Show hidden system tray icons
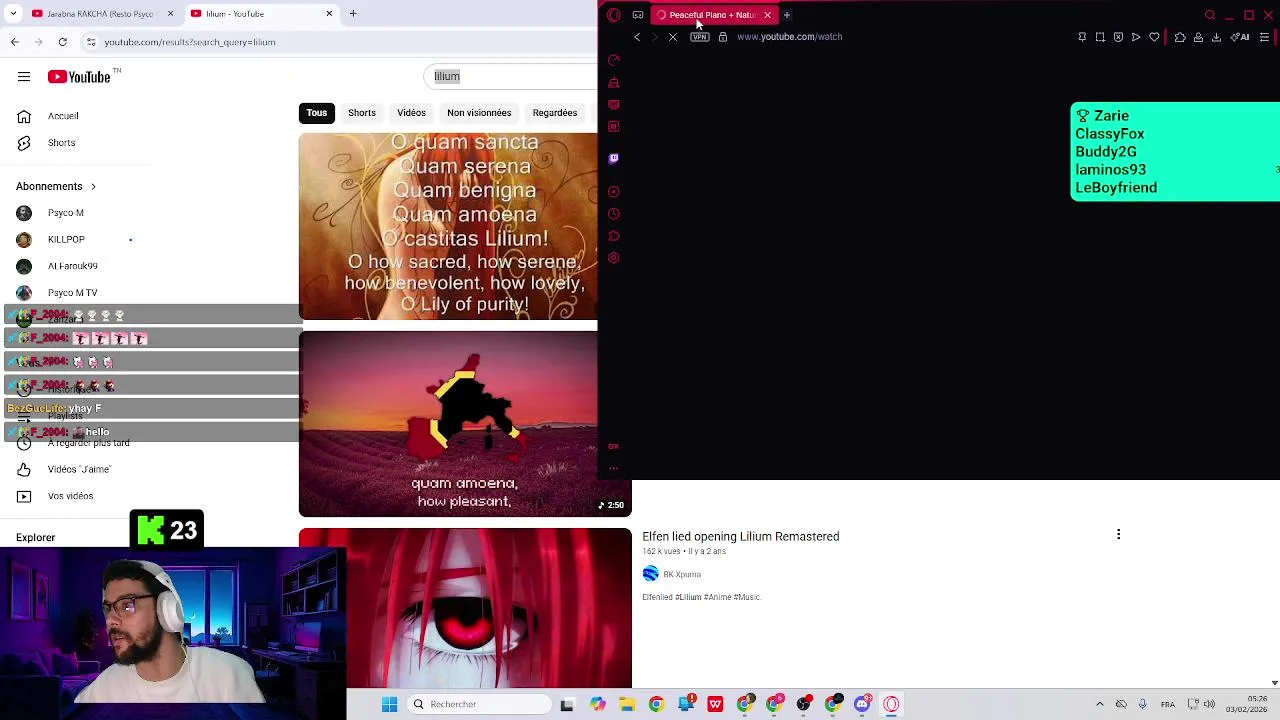The image size is (1280, 720). (x=1100, y=704)
